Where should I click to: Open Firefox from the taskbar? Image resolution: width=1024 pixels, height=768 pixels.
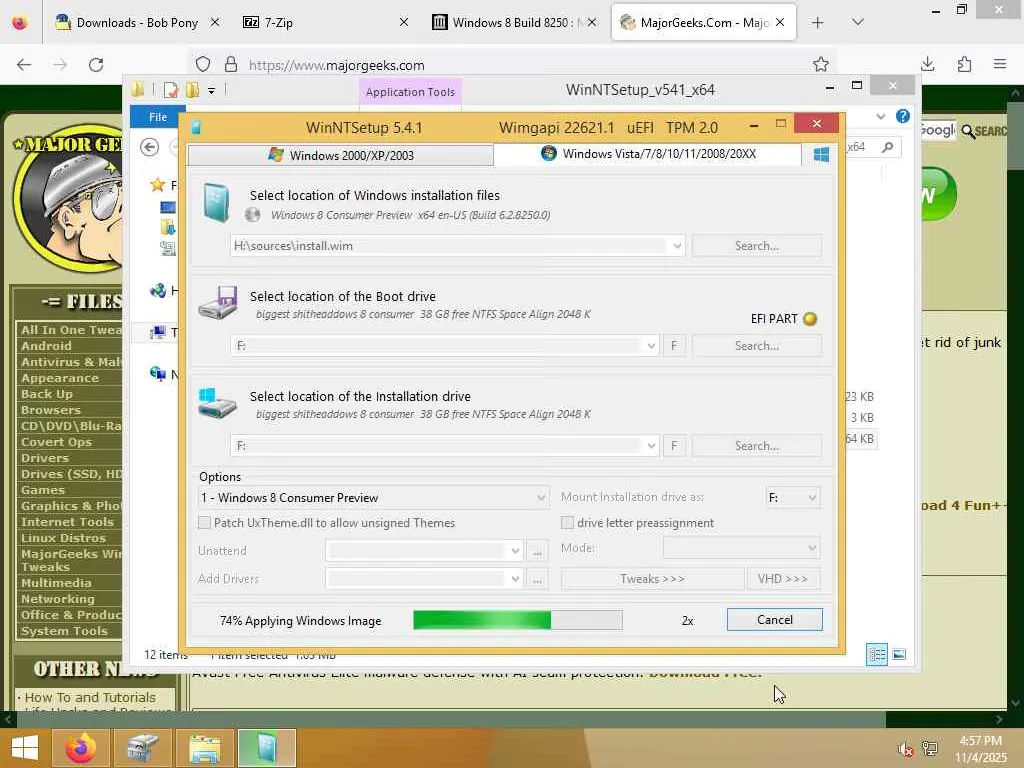pyautogui.click(x=80, y=748)
